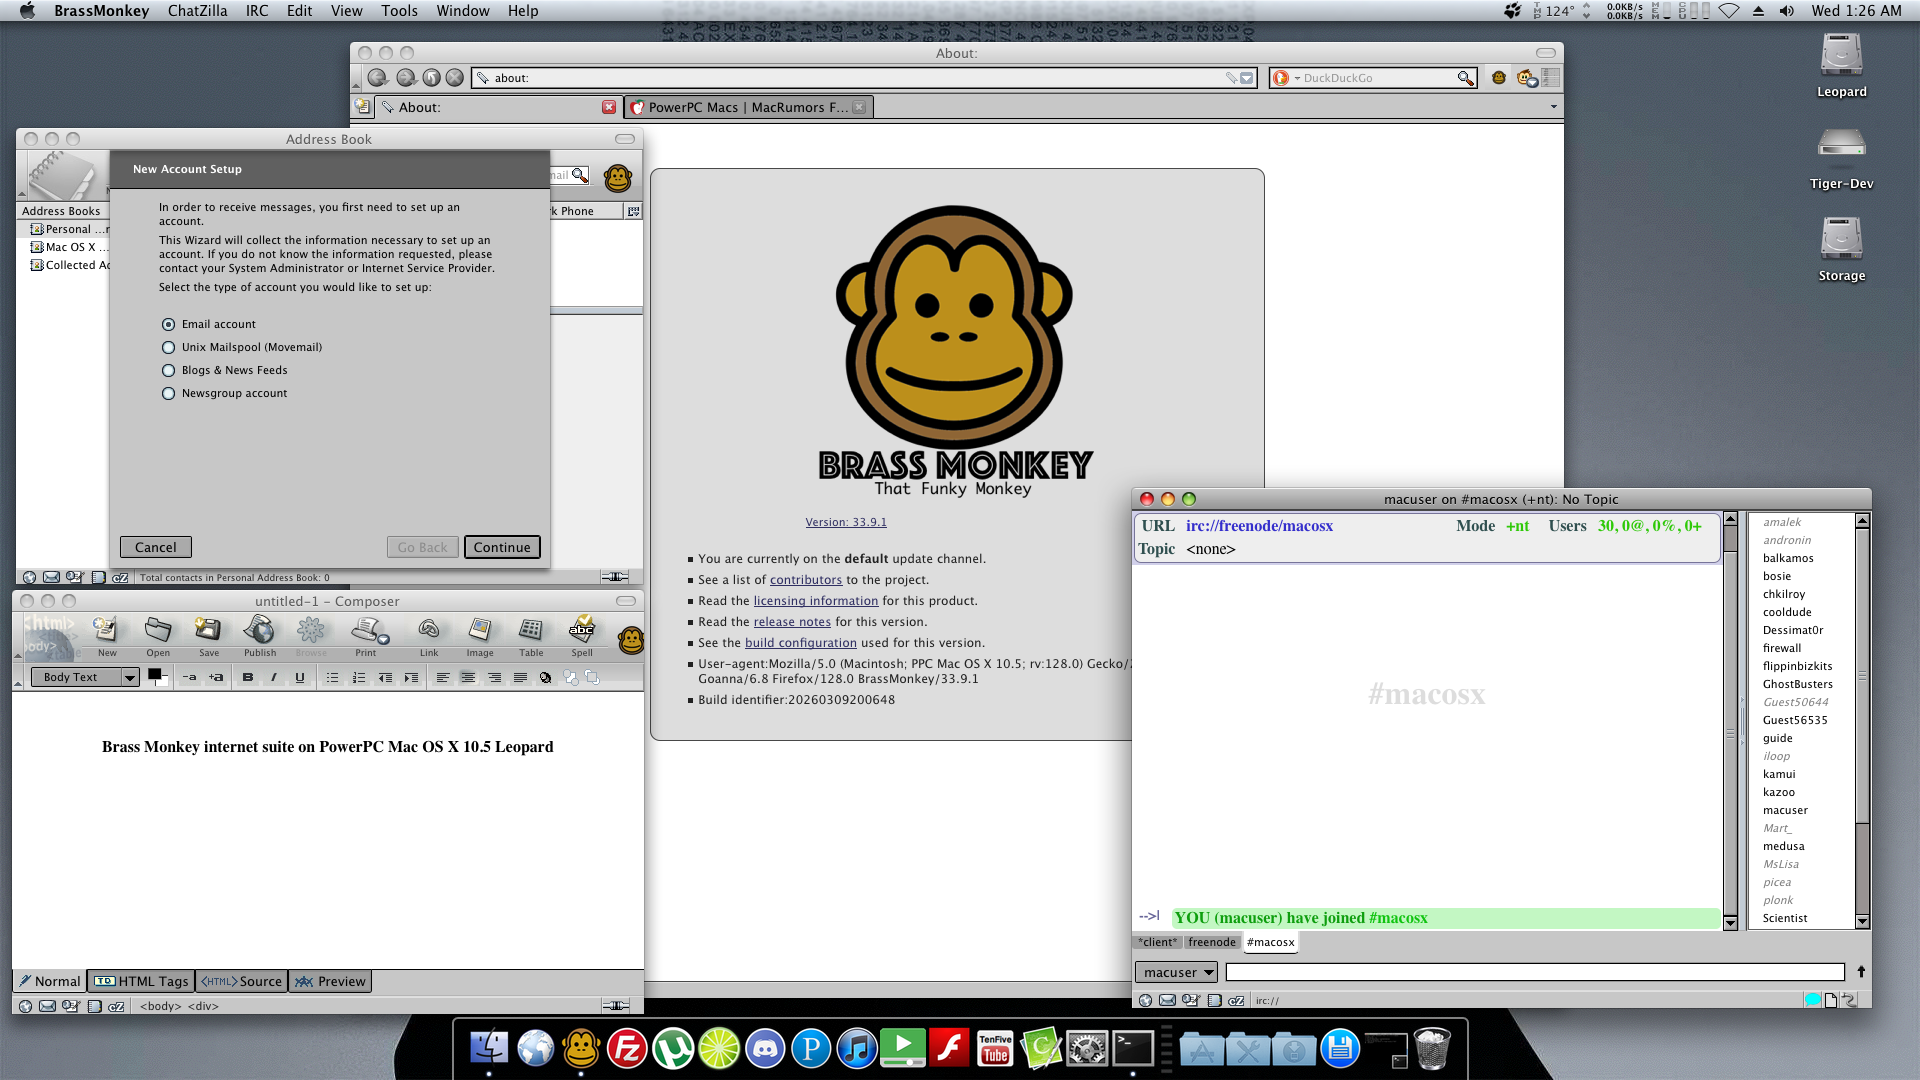The height and width of the screenshot is (1080, 1920).
Task: Toggle Bold formatting in Composer
Action: pyautogui.click(x=247, y=678)
